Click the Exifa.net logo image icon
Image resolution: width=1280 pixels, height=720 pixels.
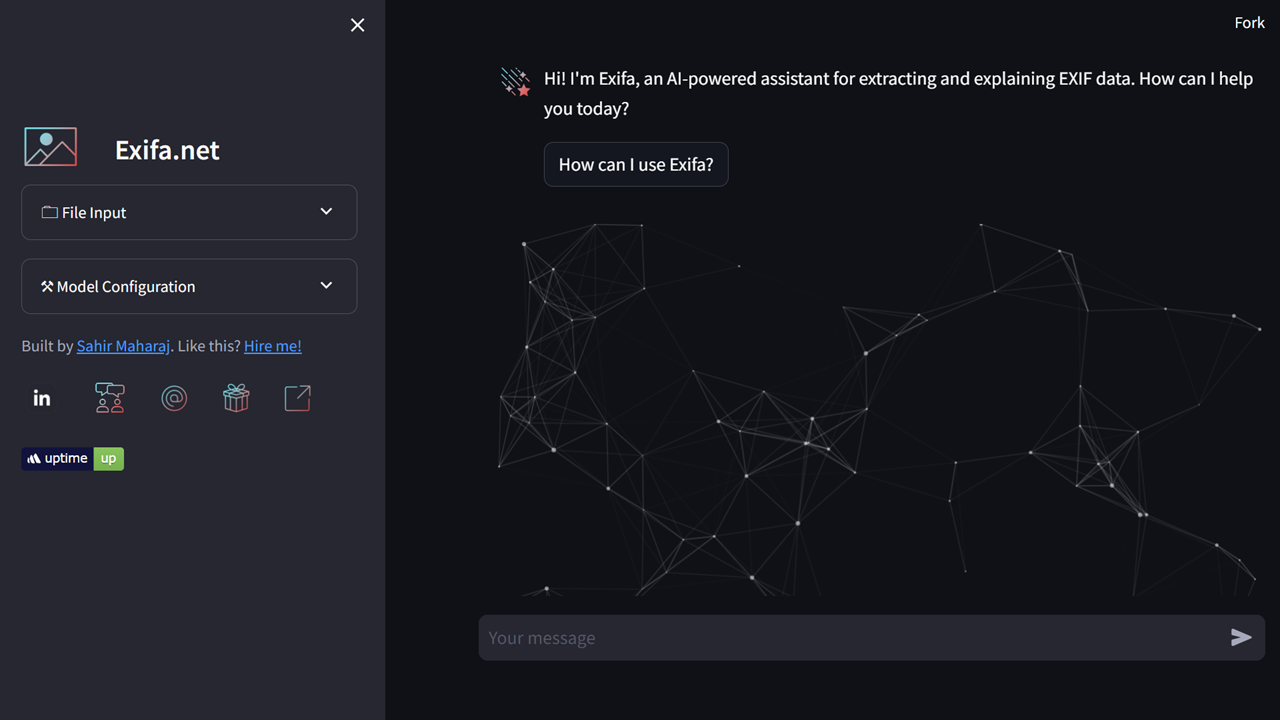click(50, 146)
